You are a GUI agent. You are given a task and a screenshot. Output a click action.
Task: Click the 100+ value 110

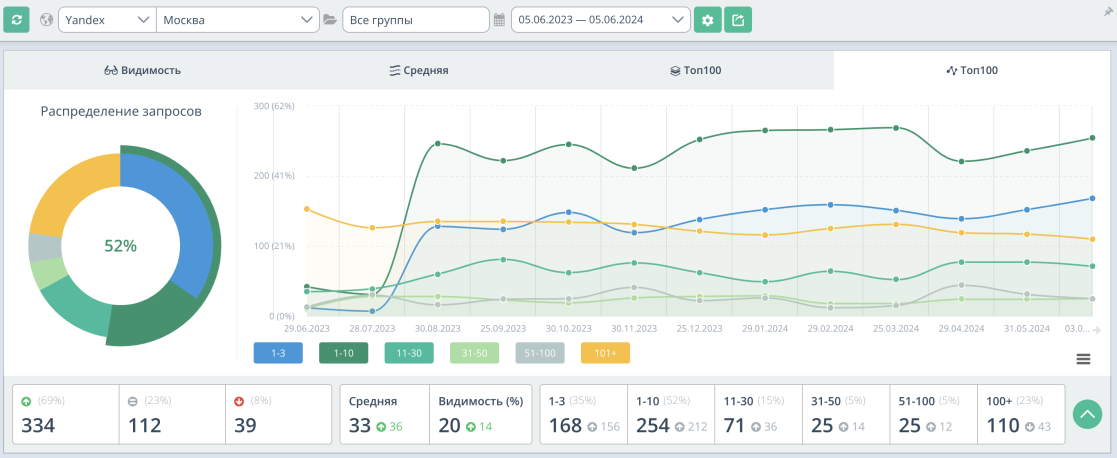pos(1004,426)
